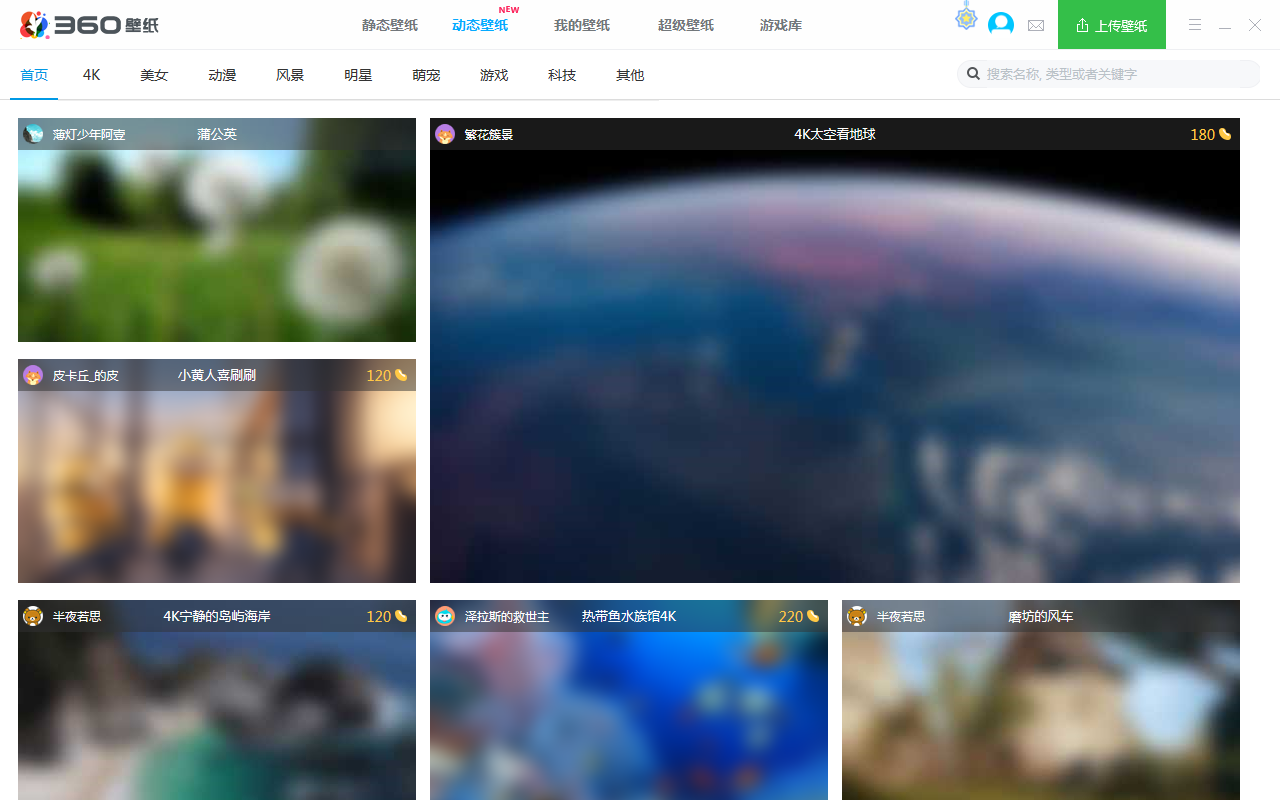This screenshot has height=800, width=1280.
Task: Click the 360壁纸 logo
Action: pyautogui.click(x=90, y=25)
